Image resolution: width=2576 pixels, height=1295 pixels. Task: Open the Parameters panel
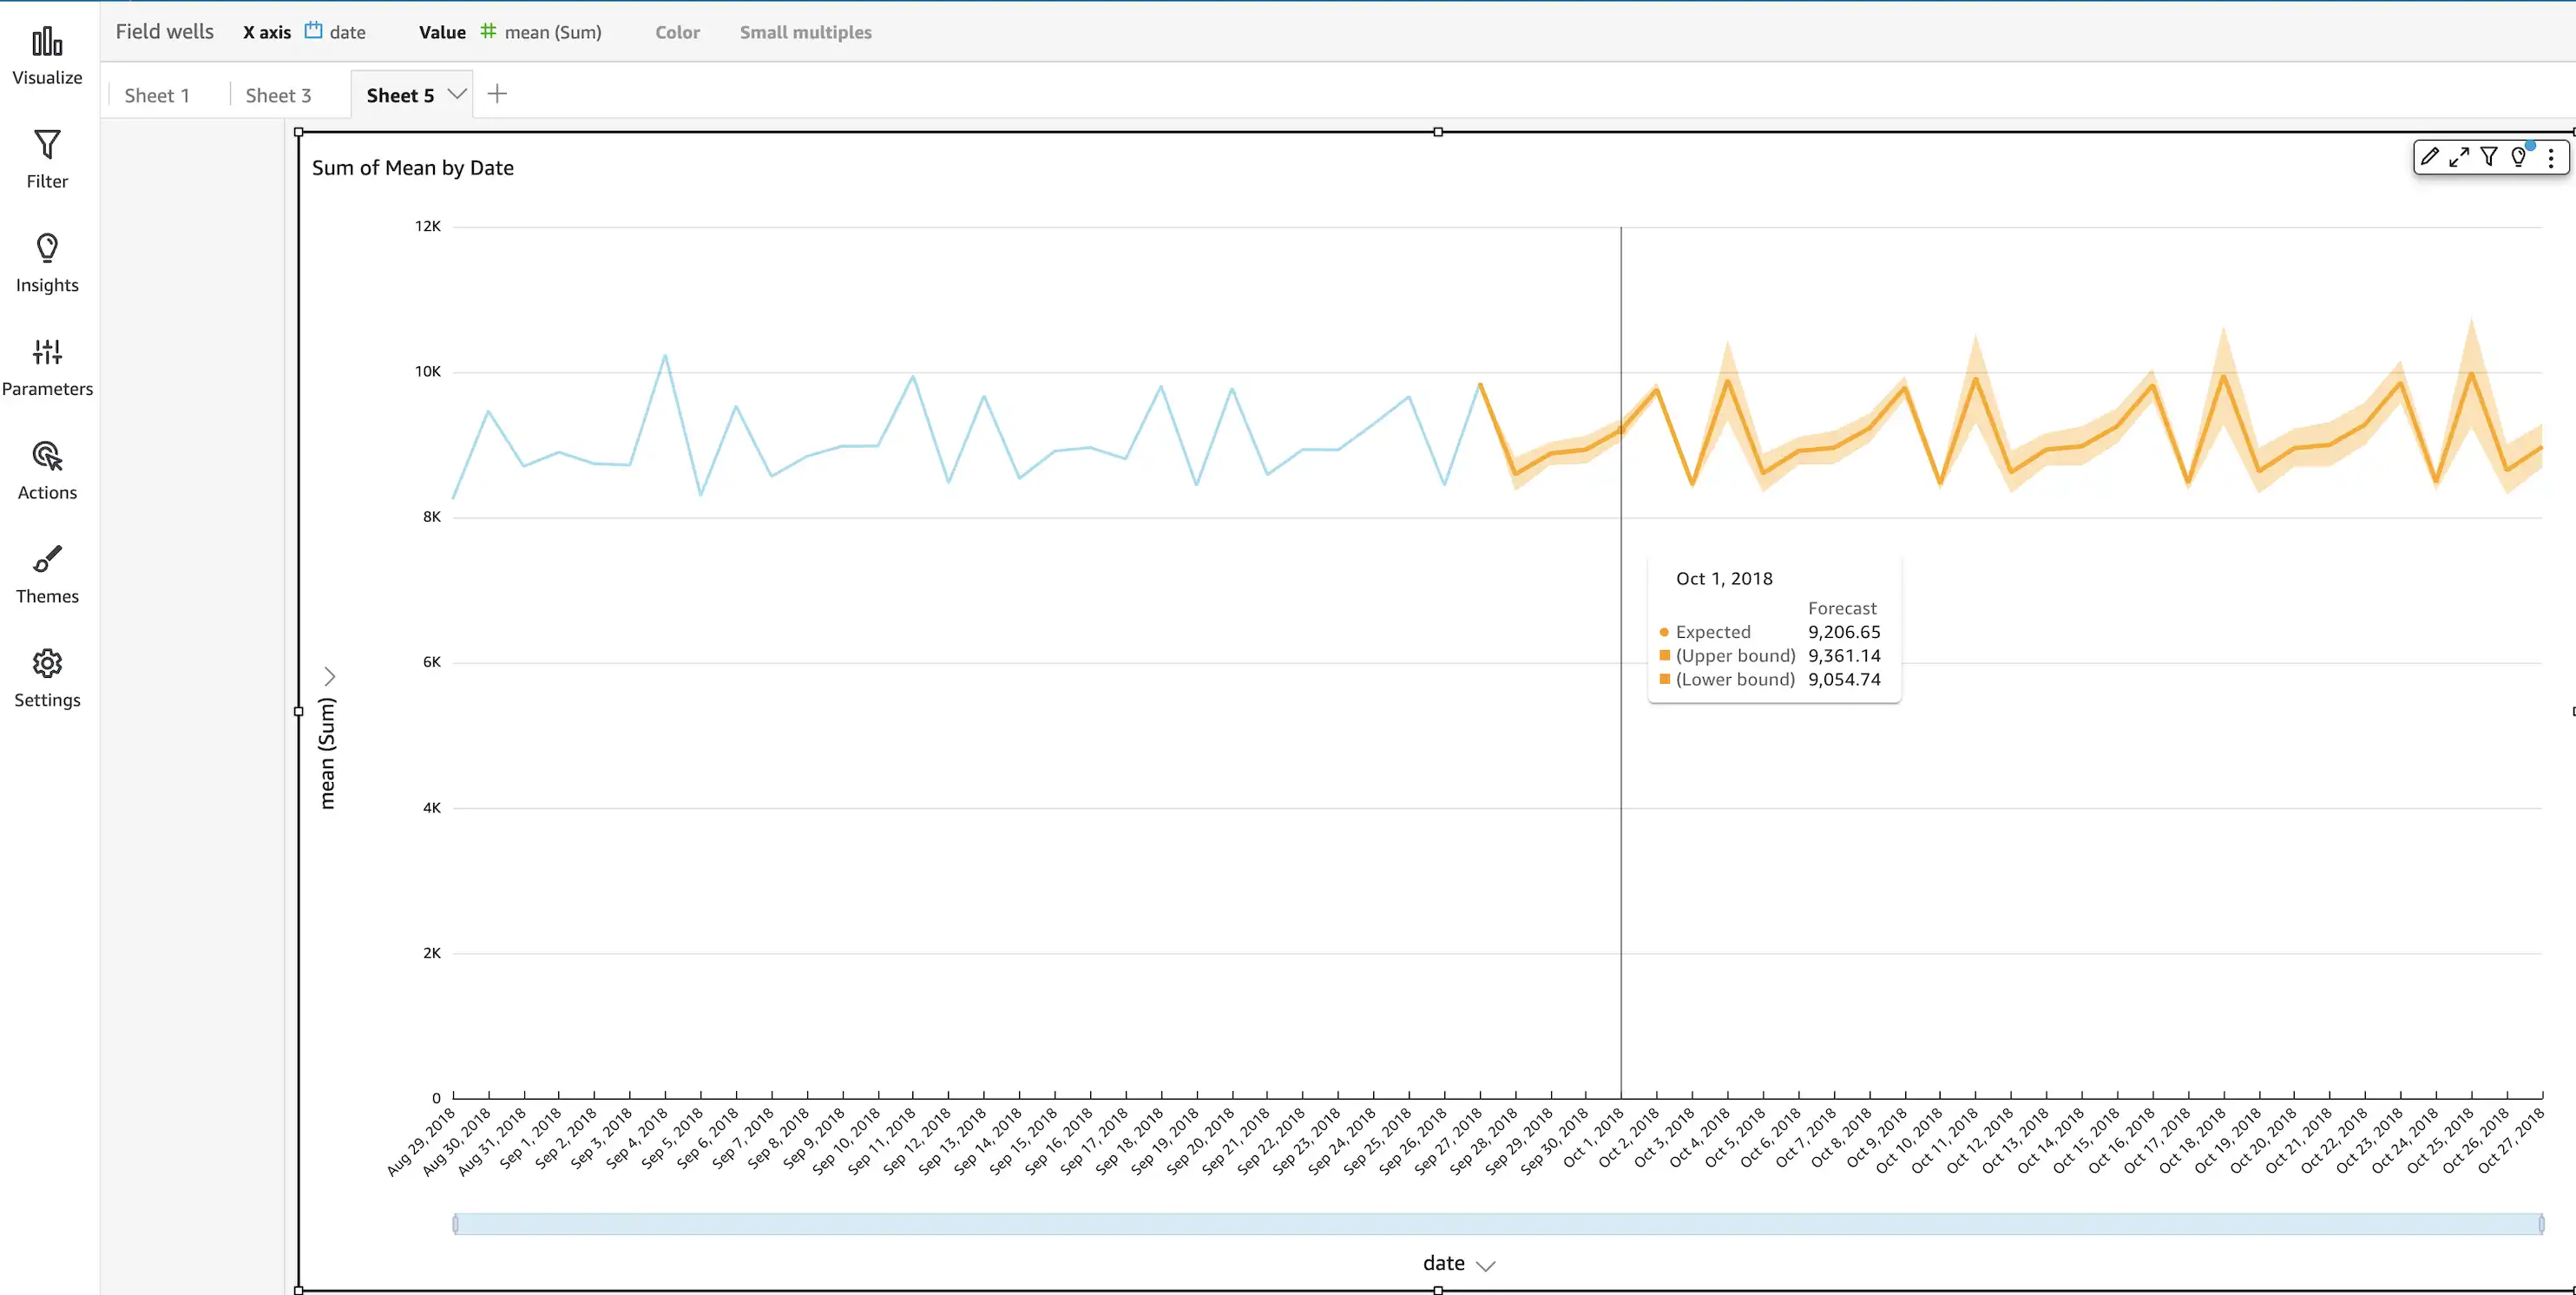pyautogui.click(x=47, y=367)
